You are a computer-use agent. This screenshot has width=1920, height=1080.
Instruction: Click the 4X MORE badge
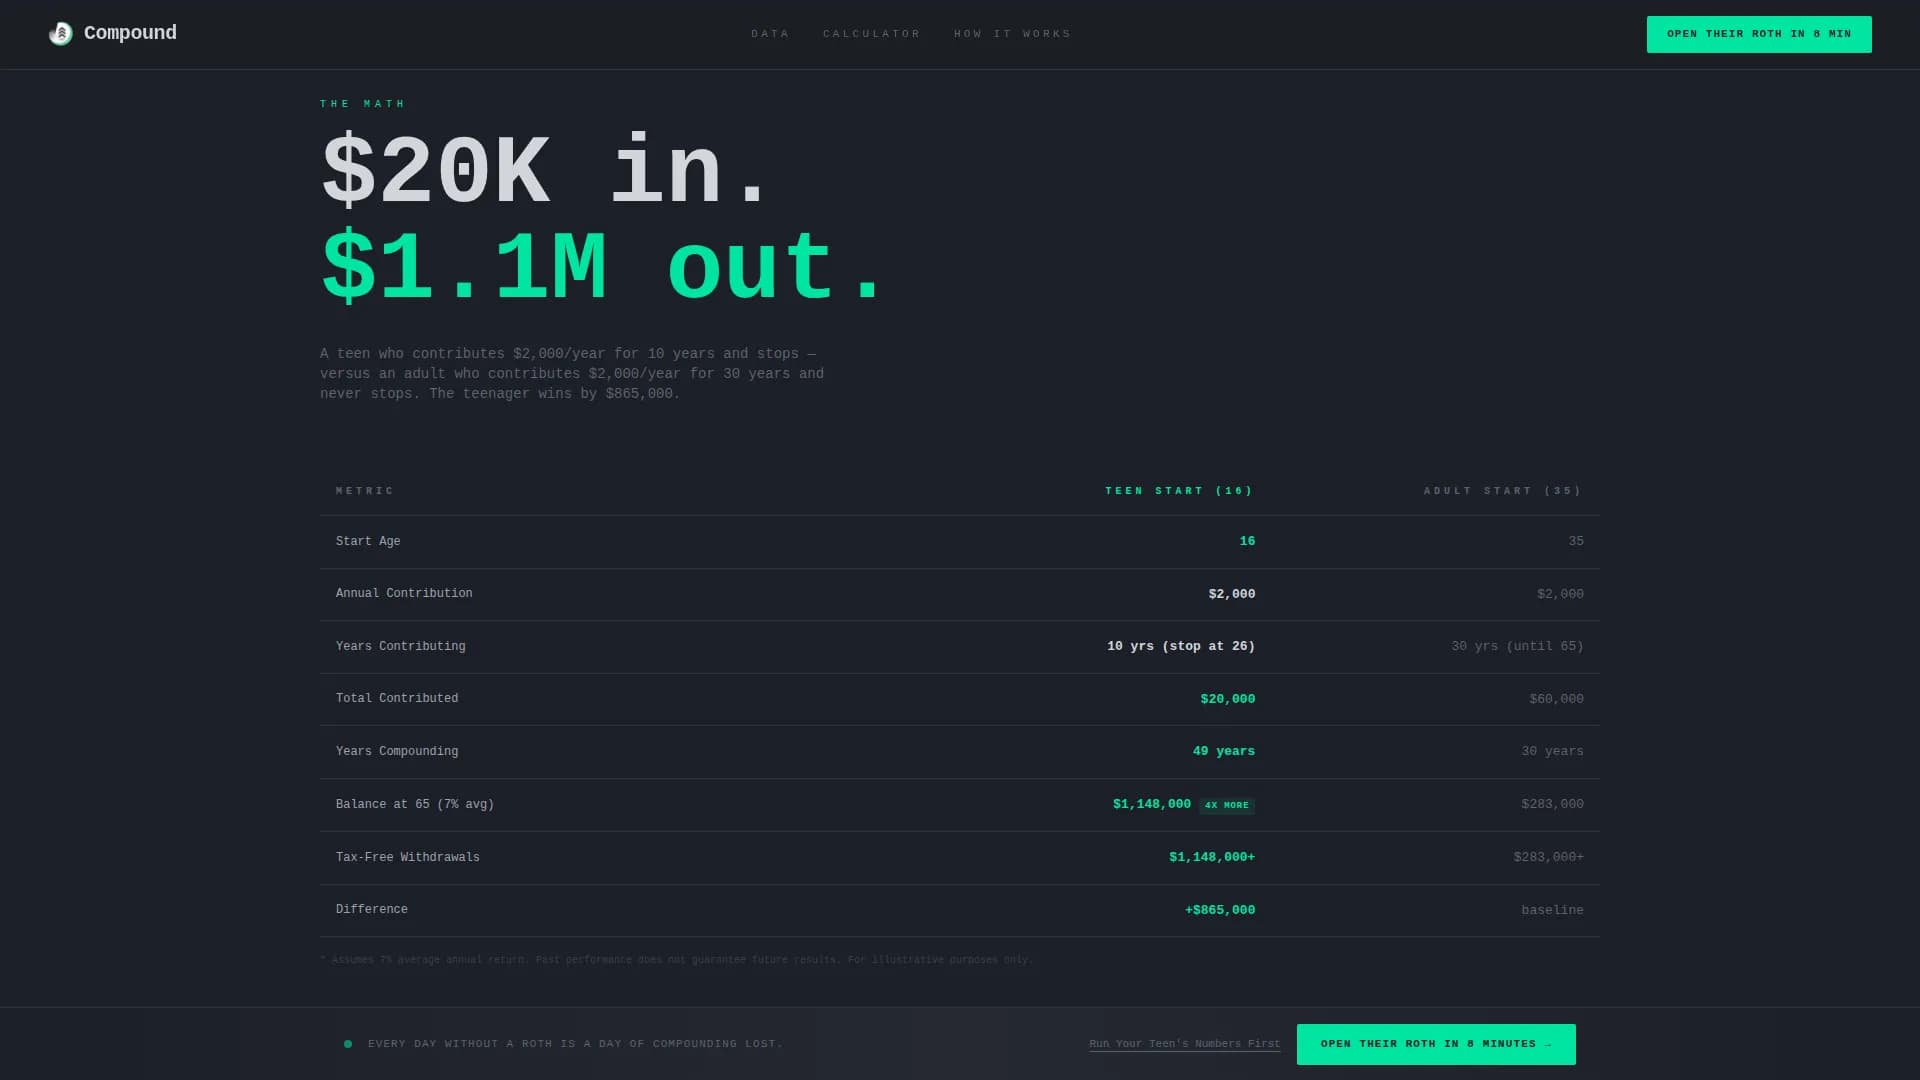[x=1227, y=805]
